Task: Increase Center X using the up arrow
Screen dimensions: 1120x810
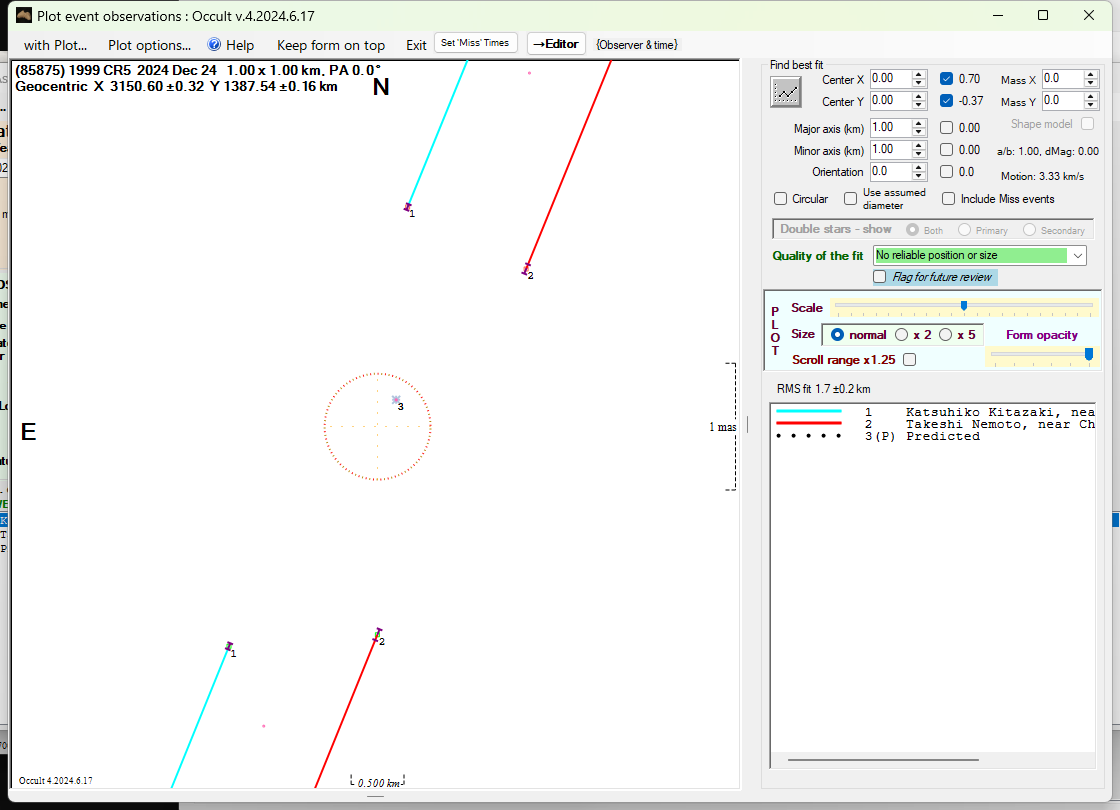Action: [x=919, y=75]
